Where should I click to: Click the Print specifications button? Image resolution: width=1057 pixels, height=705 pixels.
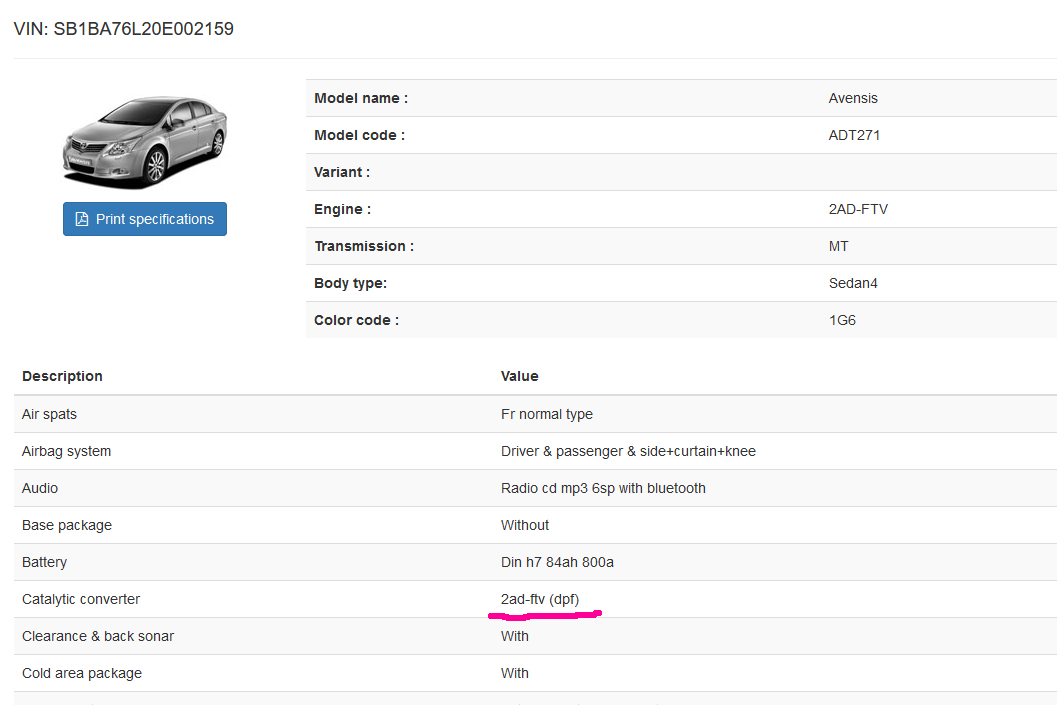coord(145,219)
